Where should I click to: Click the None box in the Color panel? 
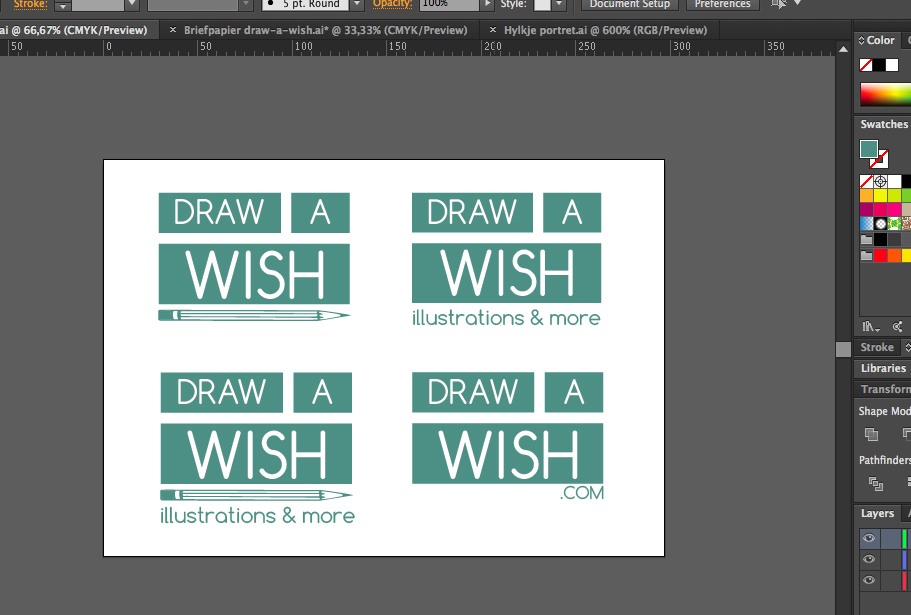(866, 65)
